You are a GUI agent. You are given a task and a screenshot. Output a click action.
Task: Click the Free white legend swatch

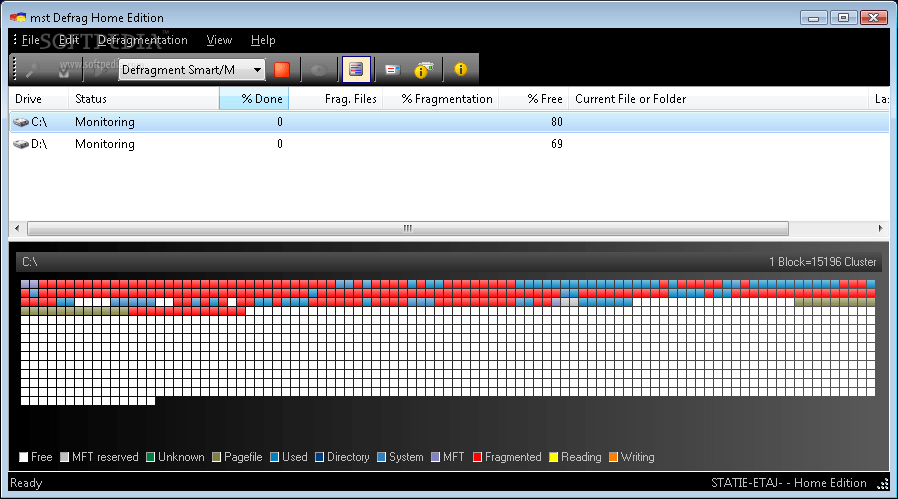[23, 457]
